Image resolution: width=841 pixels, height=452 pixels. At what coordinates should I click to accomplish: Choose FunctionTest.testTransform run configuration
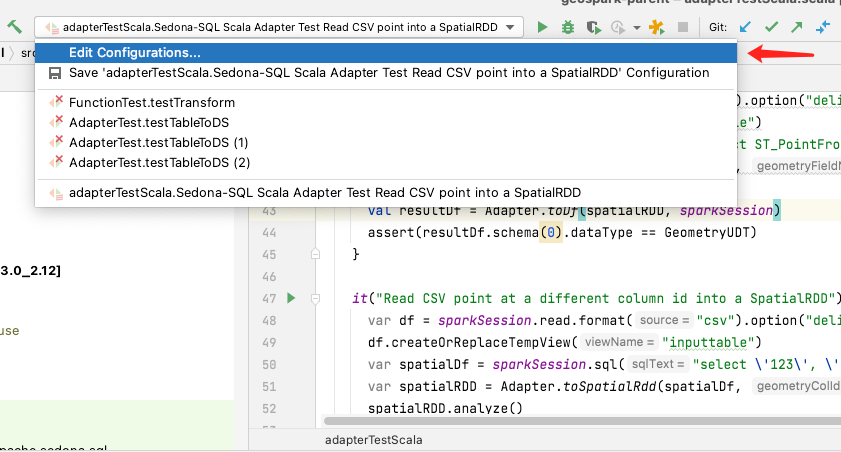point(151,102)
